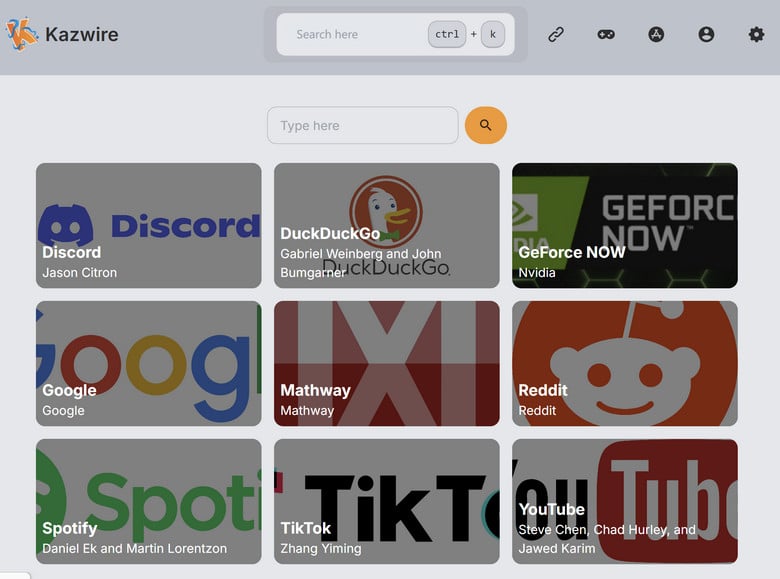The width and height of the screenshot is (780, 579).
Task: Open the Kazwire home text link
Action: [82, 34]
